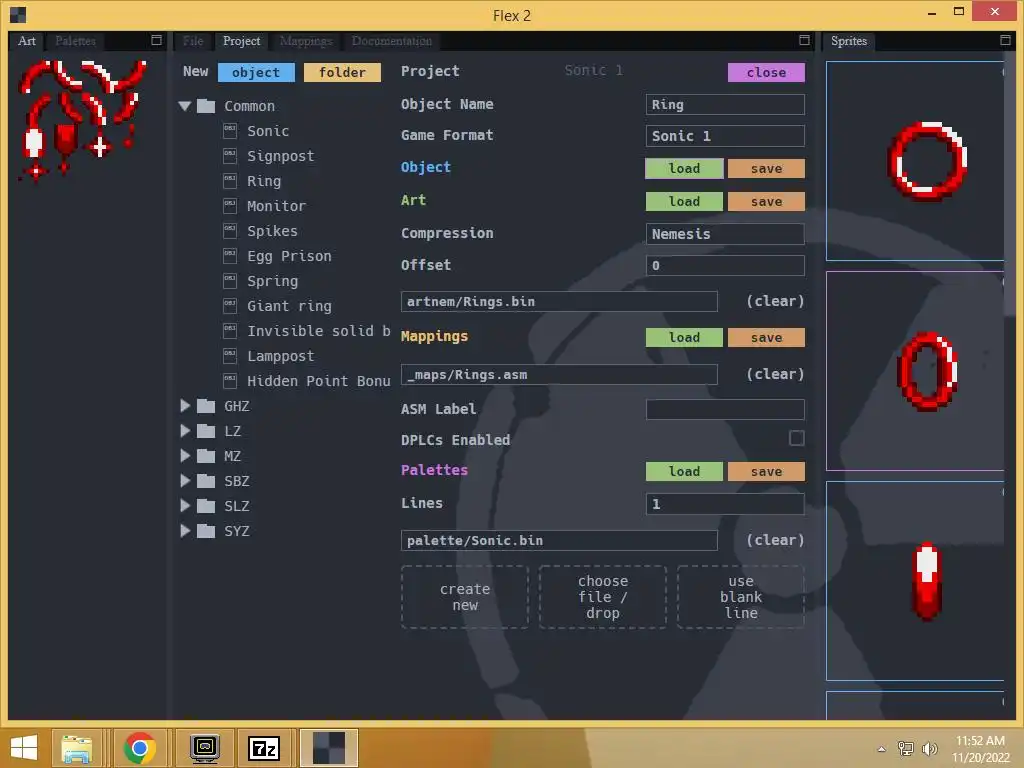This screenshot has height=768, width=1024.
Task: Click the empty ASM Label field
Action: coord(725,409)
